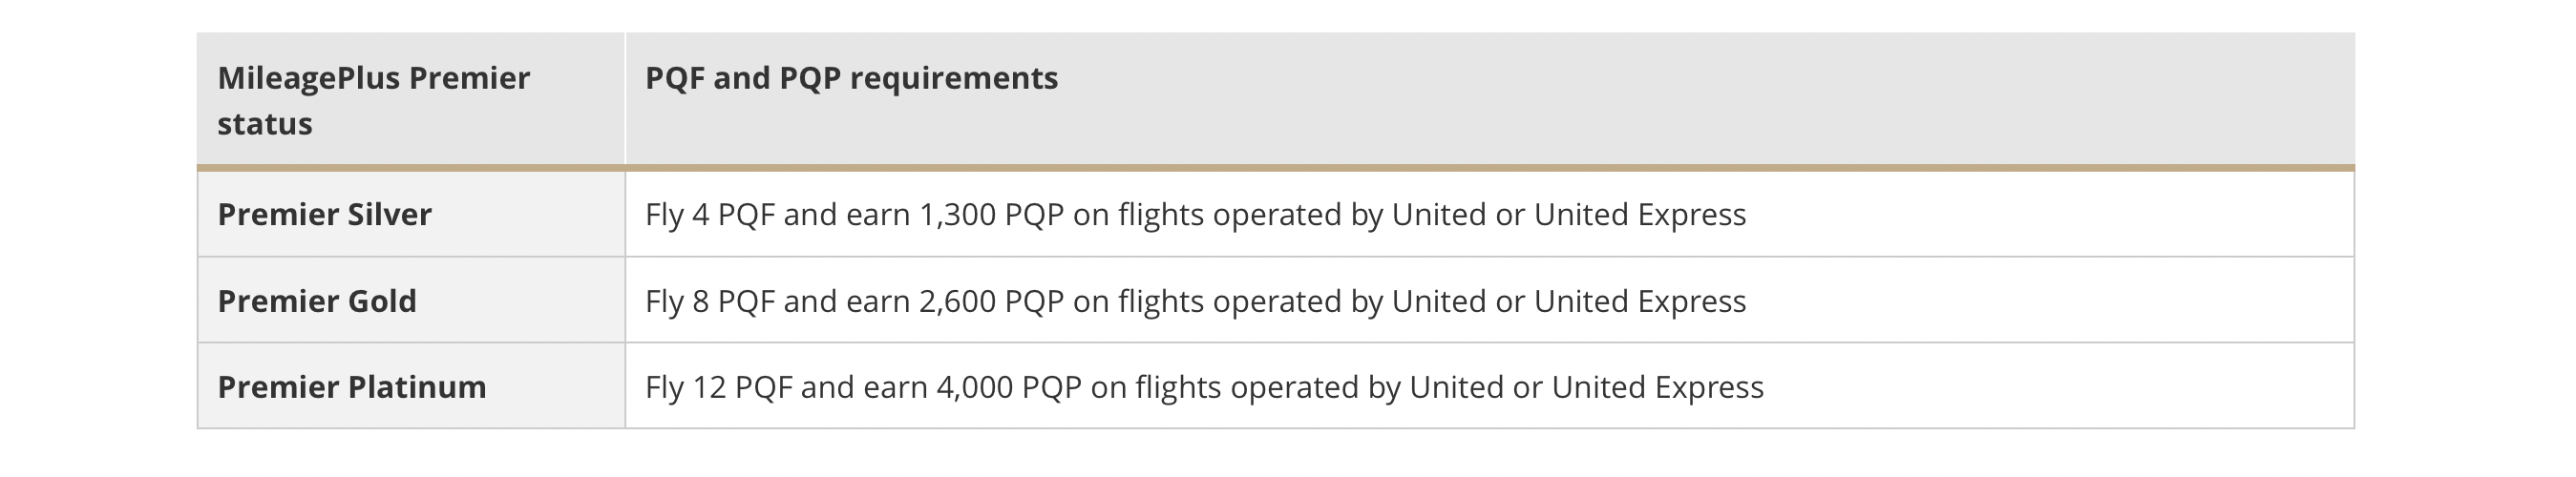Click the word "Fly" in the Gold row

[664, 301]
